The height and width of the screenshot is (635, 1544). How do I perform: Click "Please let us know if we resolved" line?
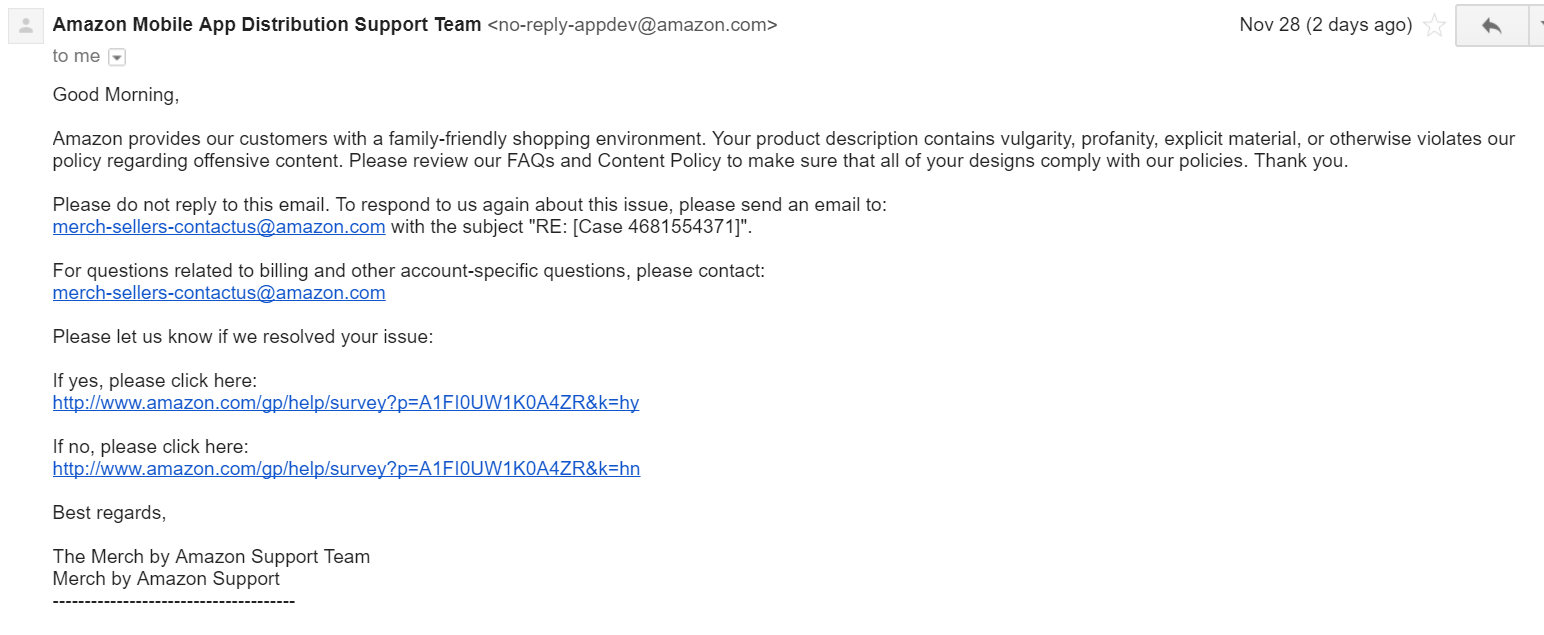[x=243, y=337]
